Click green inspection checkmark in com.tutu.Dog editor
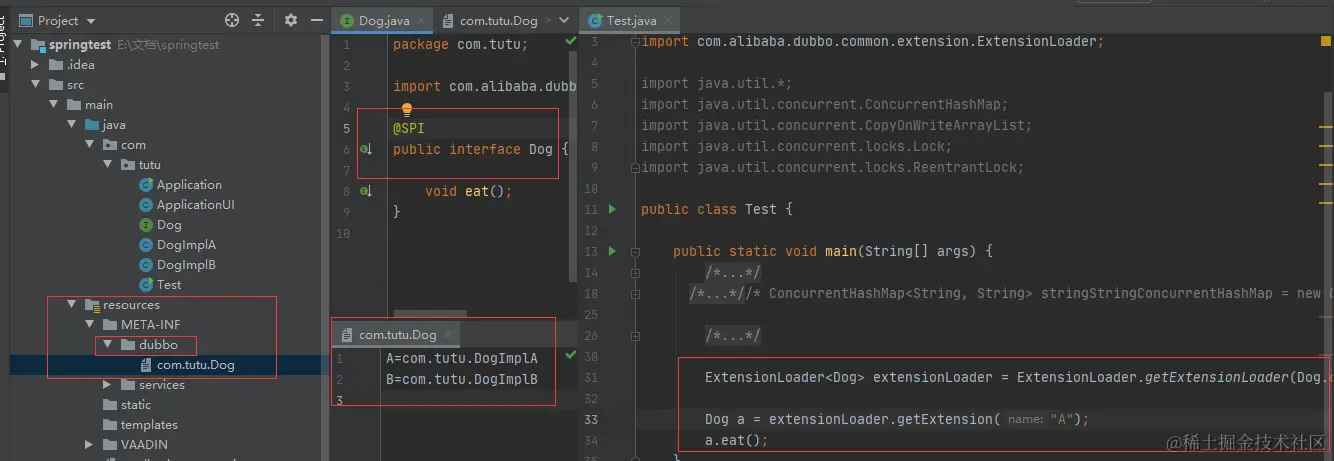The height and width of the screenshot is (461, 1334). pyautogui.click(x=570, y=355)
